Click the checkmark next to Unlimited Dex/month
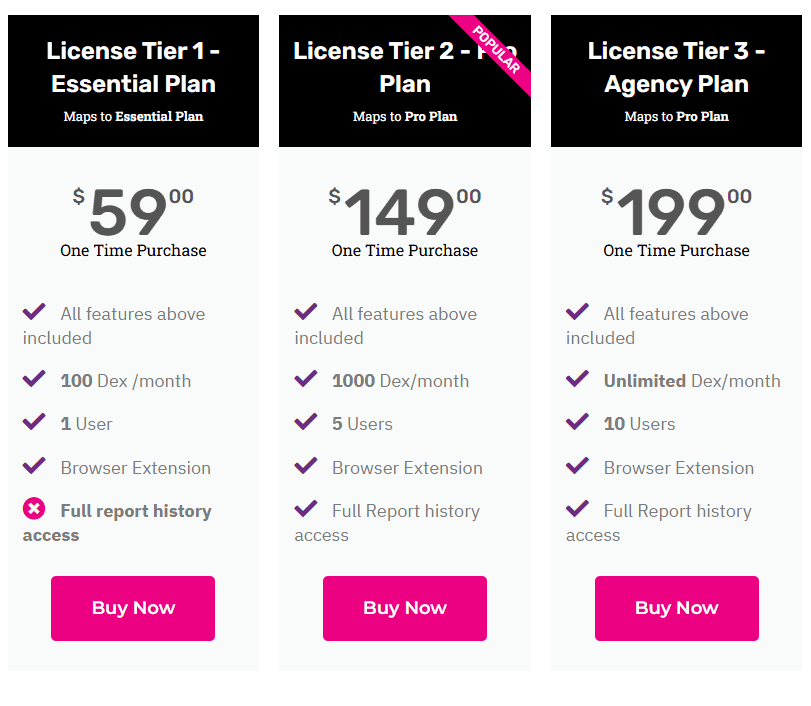This screenshot has width=811, height=706. click(x=577, y=379)
